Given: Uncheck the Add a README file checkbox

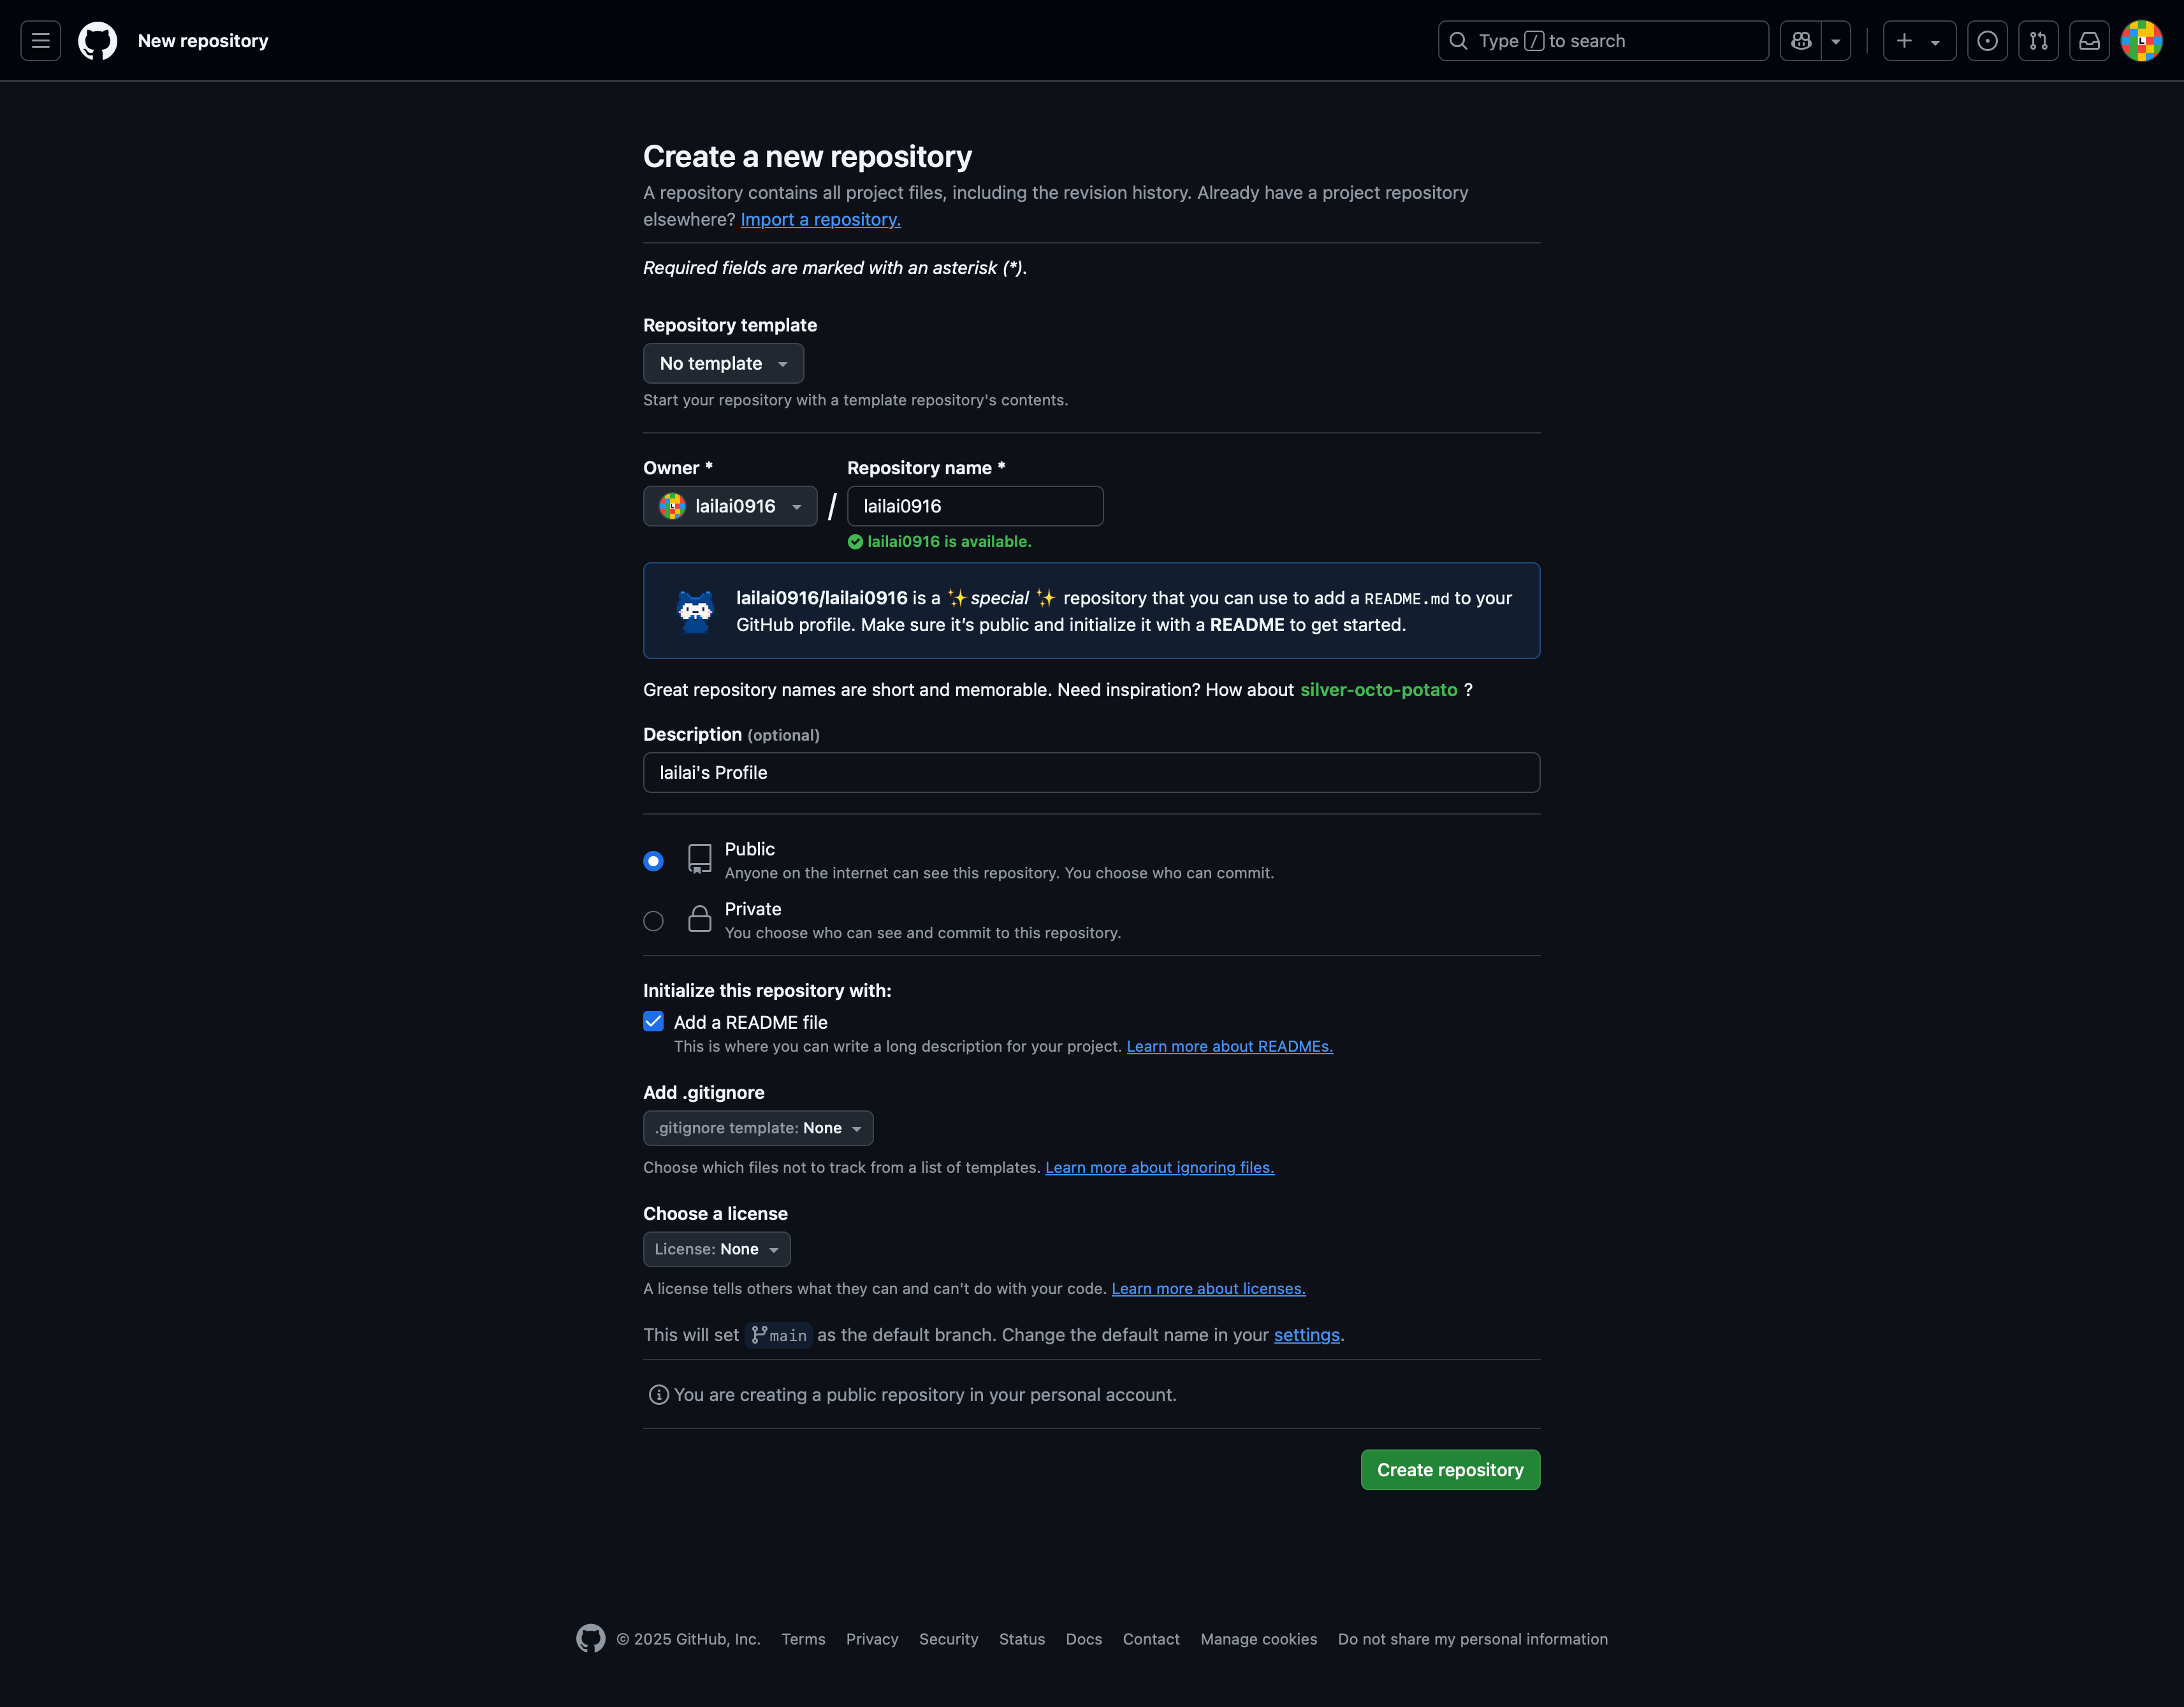Looking at the screenshot, I should pos(653,1021).
